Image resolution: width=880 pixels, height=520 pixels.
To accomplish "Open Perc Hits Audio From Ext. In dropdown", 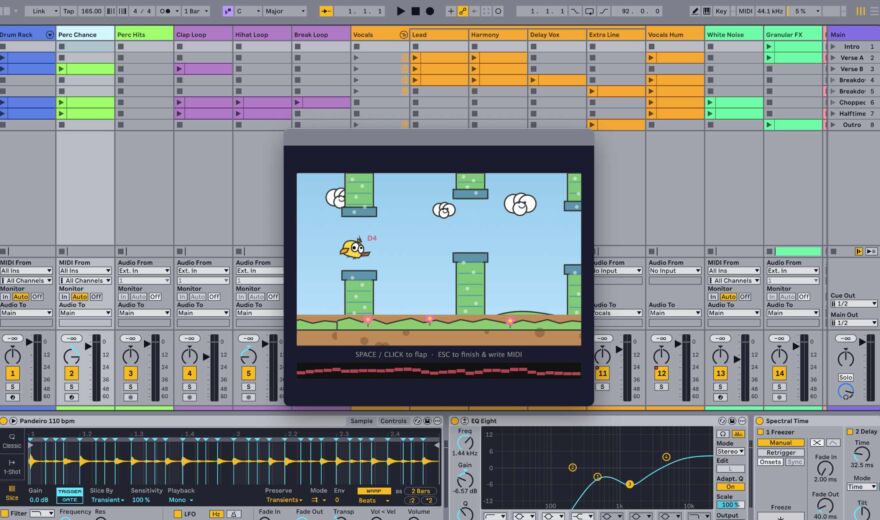I will pos(144,270).
